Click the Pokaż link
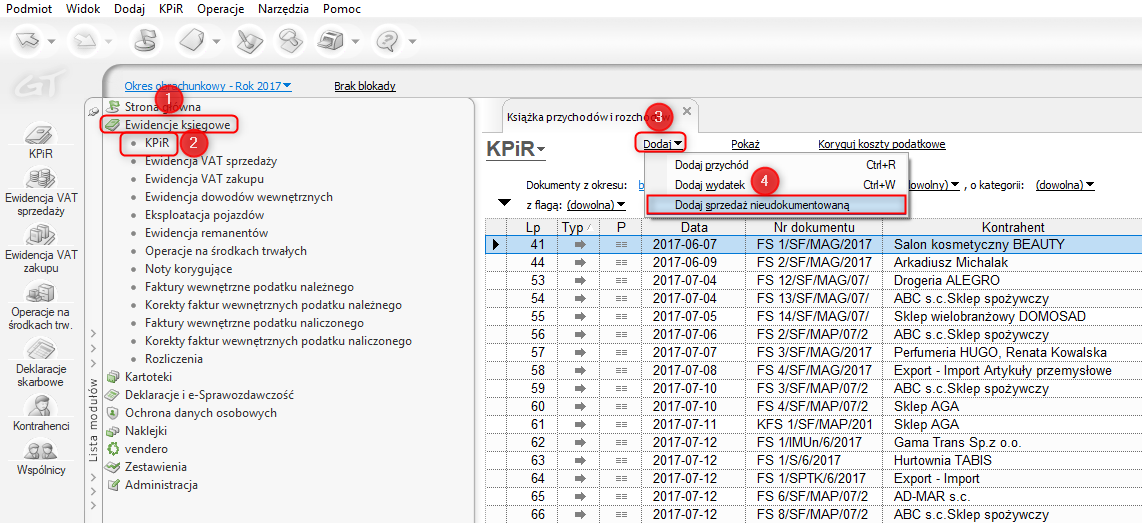This screenshot has height=523, width=1142. [745, 144]
